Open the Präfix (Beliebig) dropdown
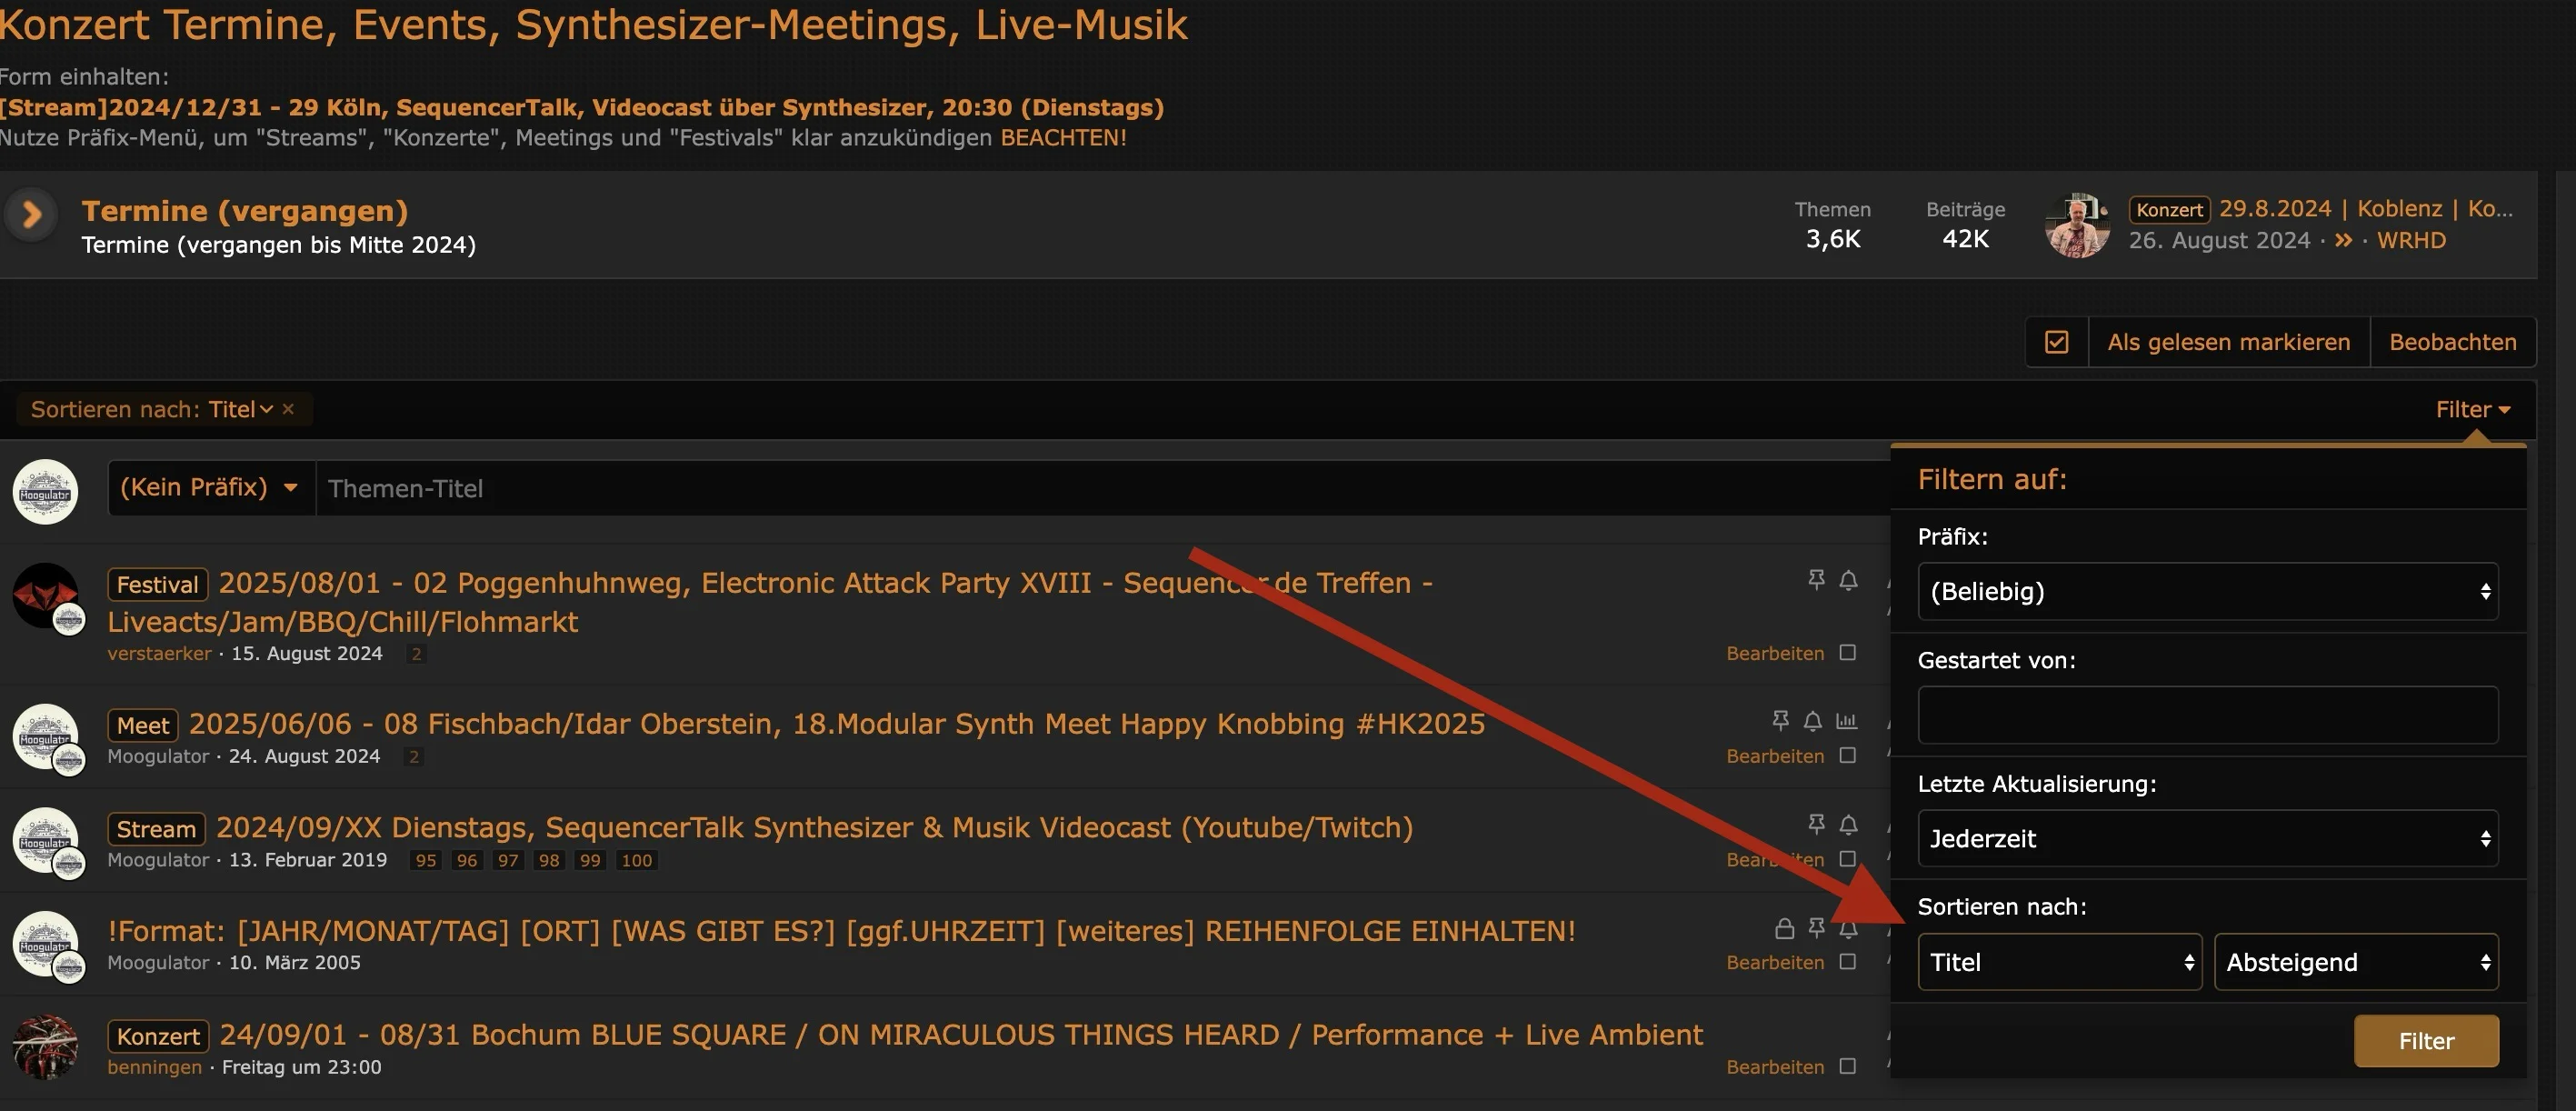This screenshot has width=2576, height=1111. coord(2207,591)
